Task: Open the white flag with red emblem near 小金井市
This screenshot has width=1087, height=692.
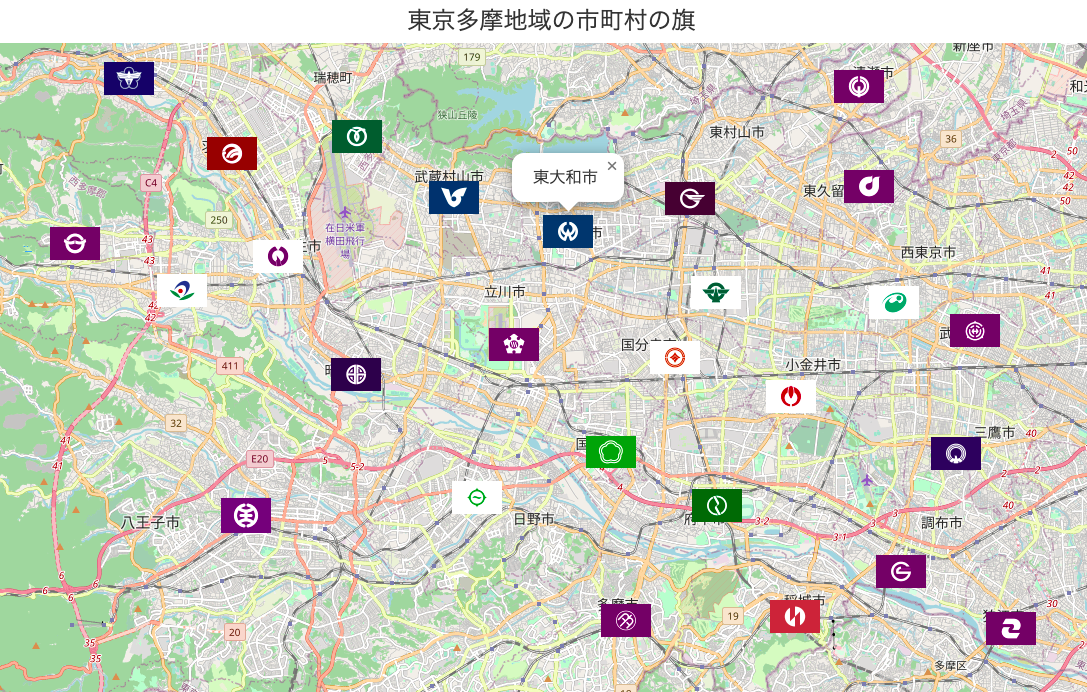Action: [791, 397]
